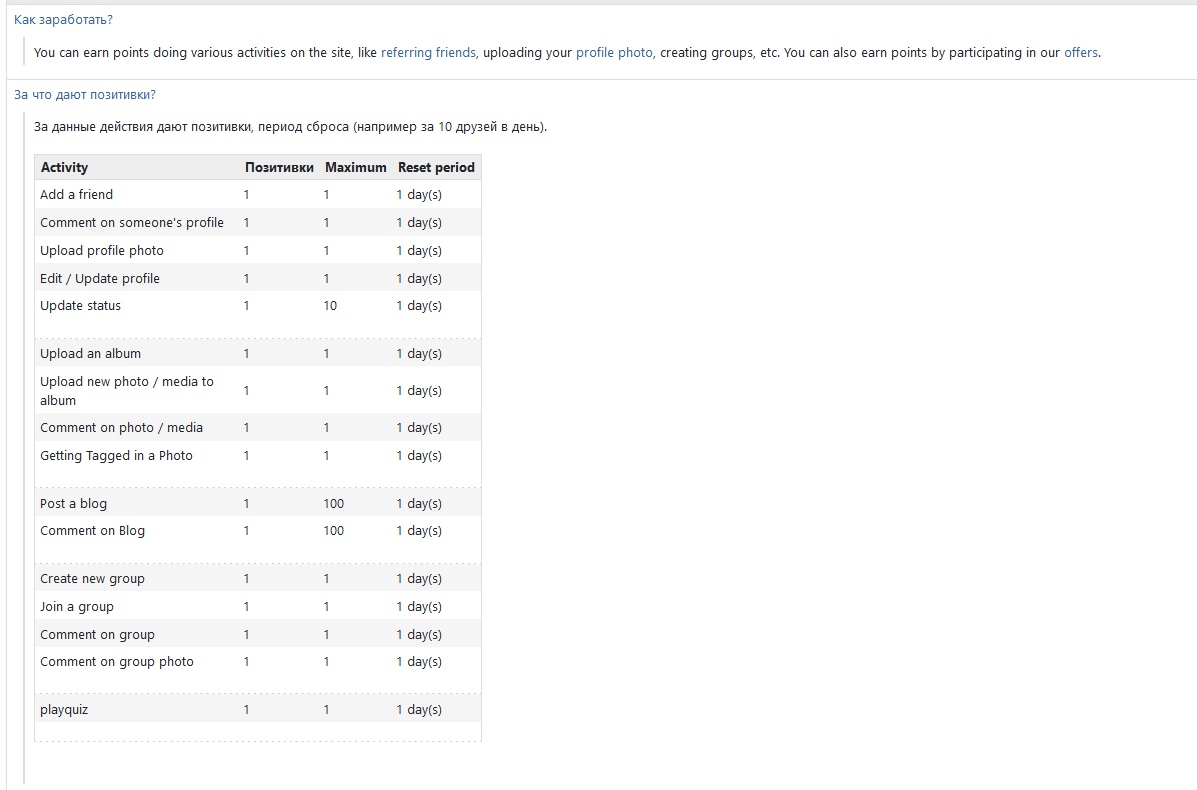Viewport: 1197px width, 790px height.
Task: Select the 'Join a group' activity
Action: 76,607
